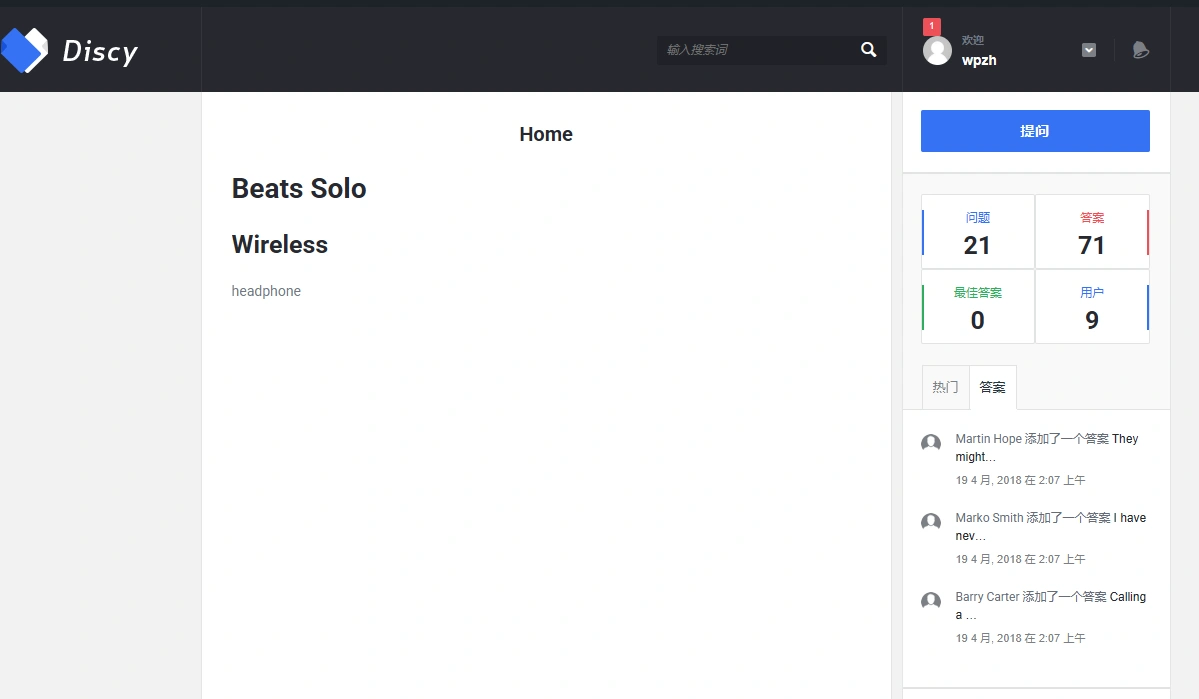Screen dimensions: 1199x699
Task: Click Martin Hope's avatar in answers list
Action: (930, 443)
